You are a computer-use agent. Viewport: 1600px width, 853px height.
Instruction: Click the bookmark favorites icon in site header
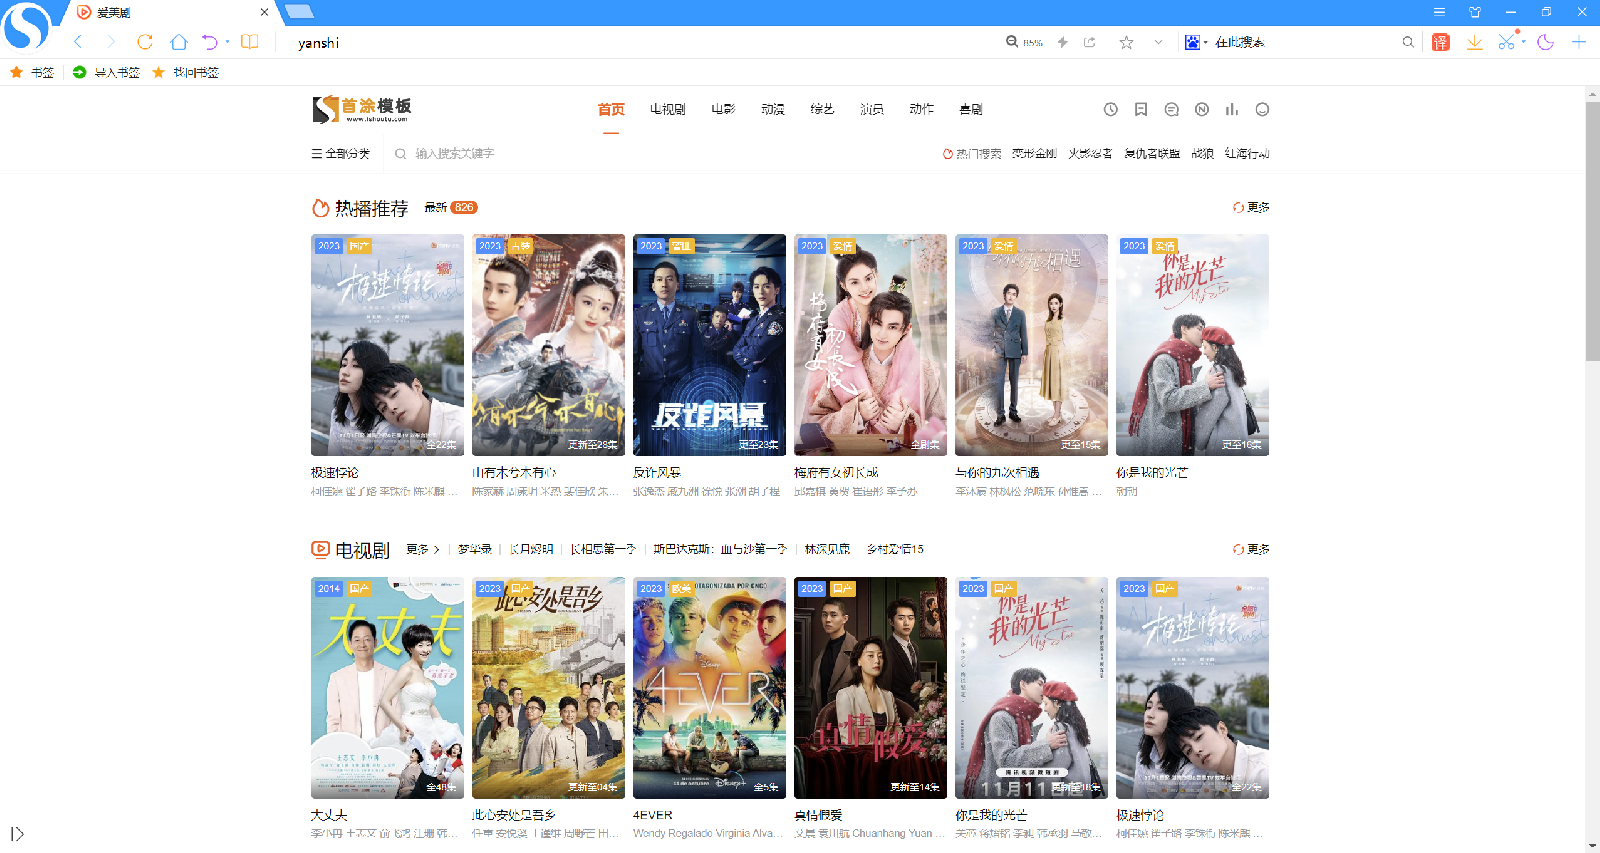pyautogui.click(x=1141, y=110)
